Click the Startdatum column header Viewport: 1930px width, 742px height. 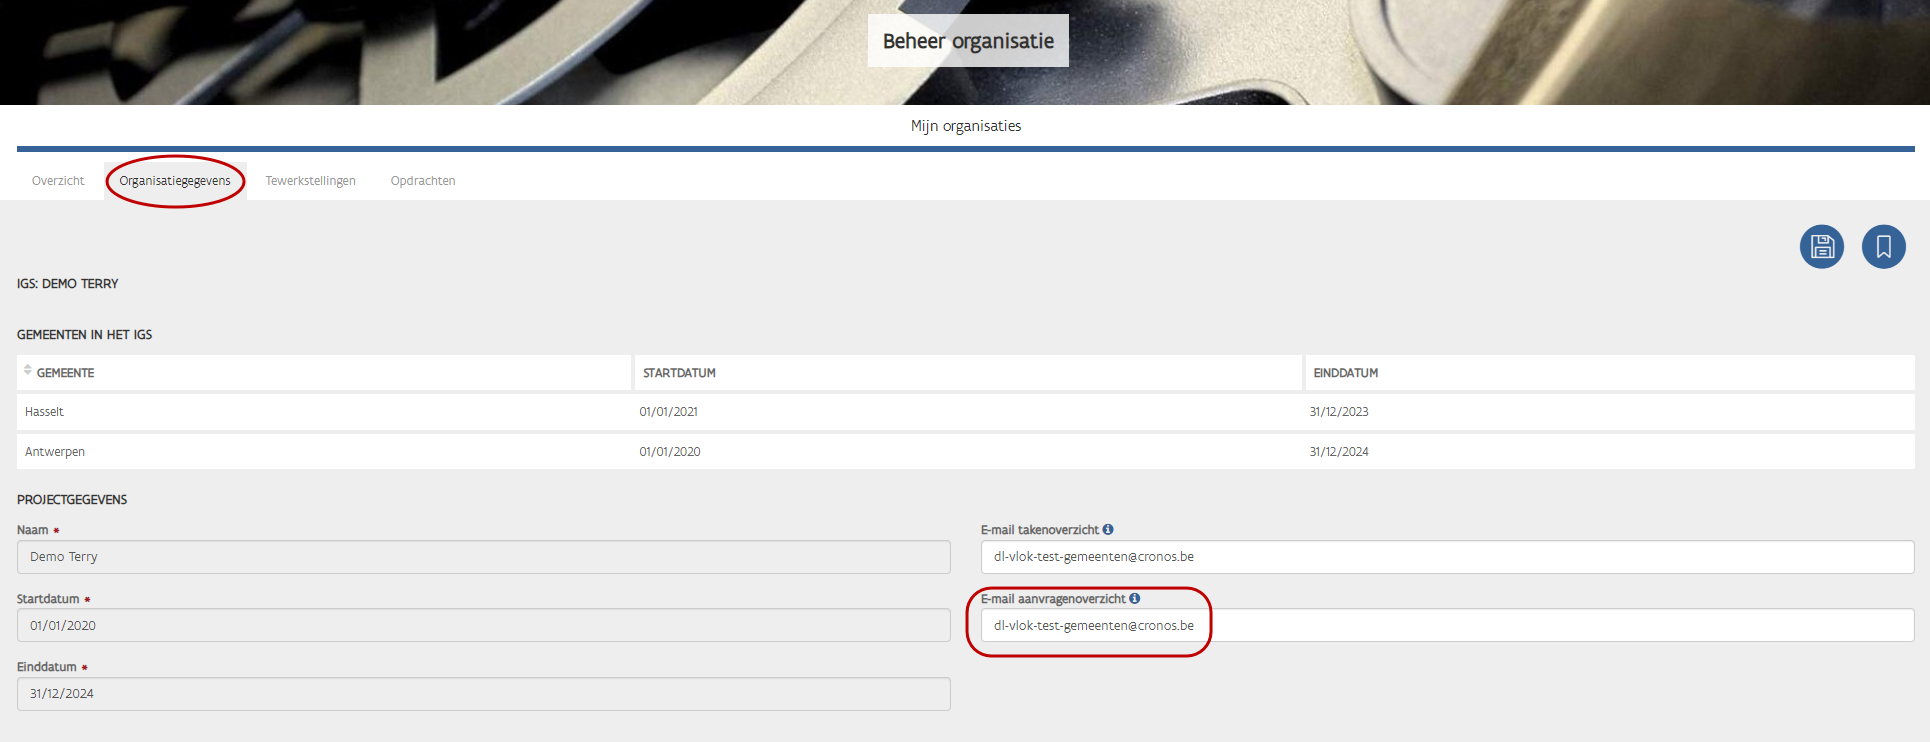(679, 373)
